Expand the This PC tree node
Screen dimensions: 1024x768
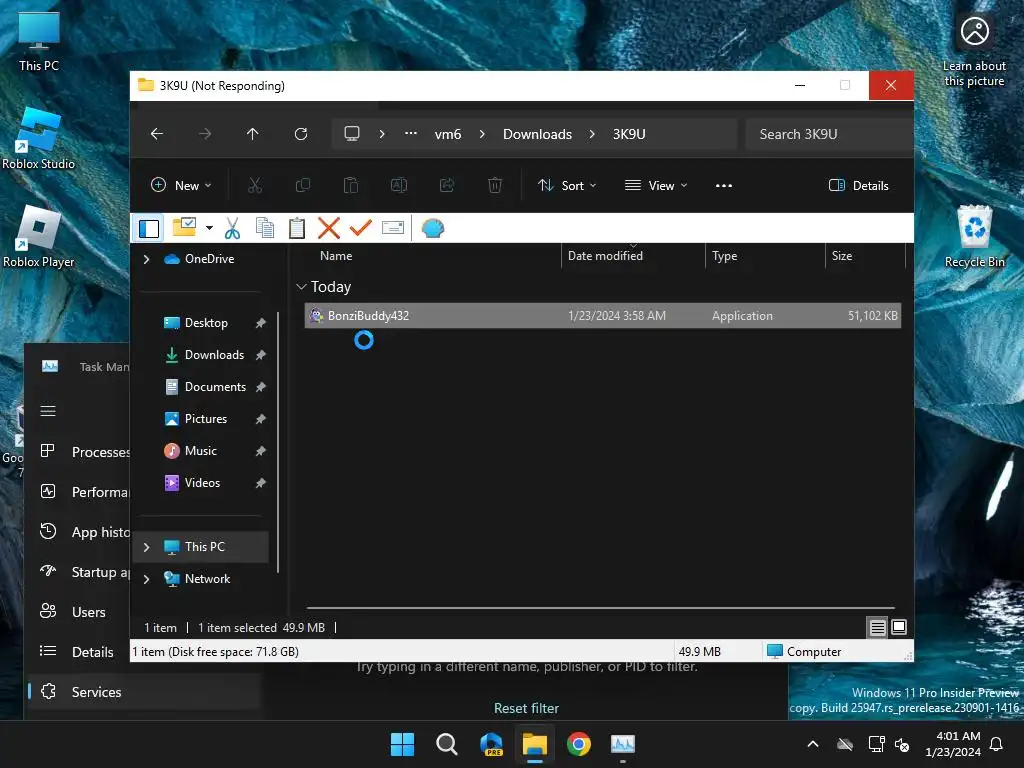click(x=147, y=547)
